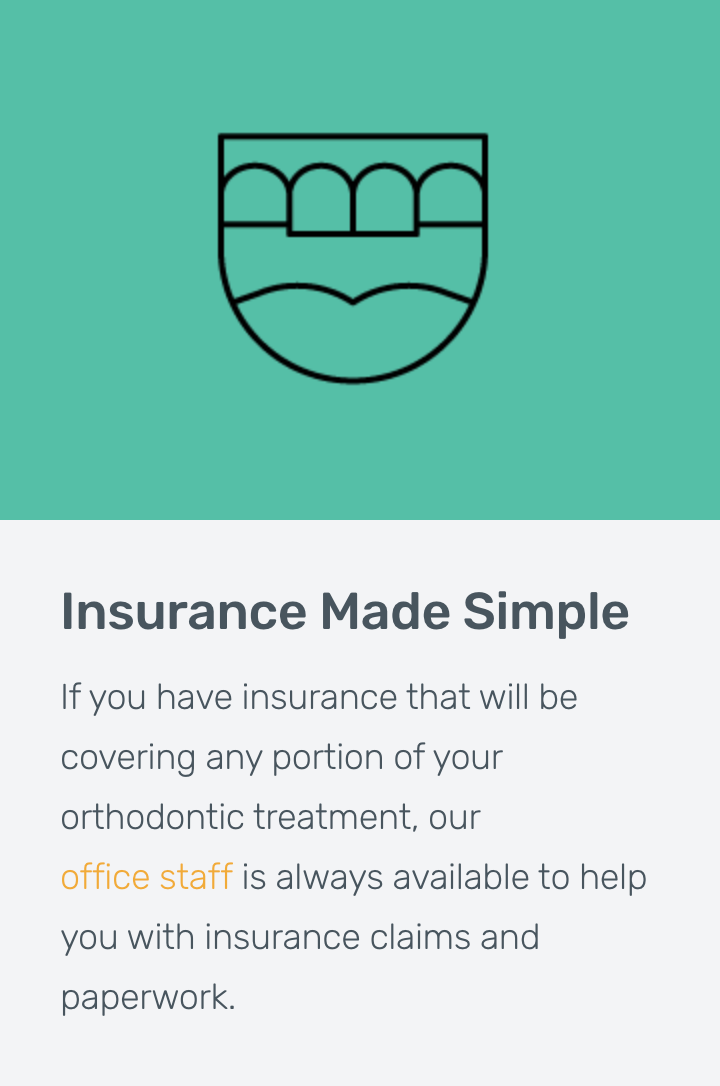
Task: Click the upper row of teeth in icon
Action: (353, 200)
